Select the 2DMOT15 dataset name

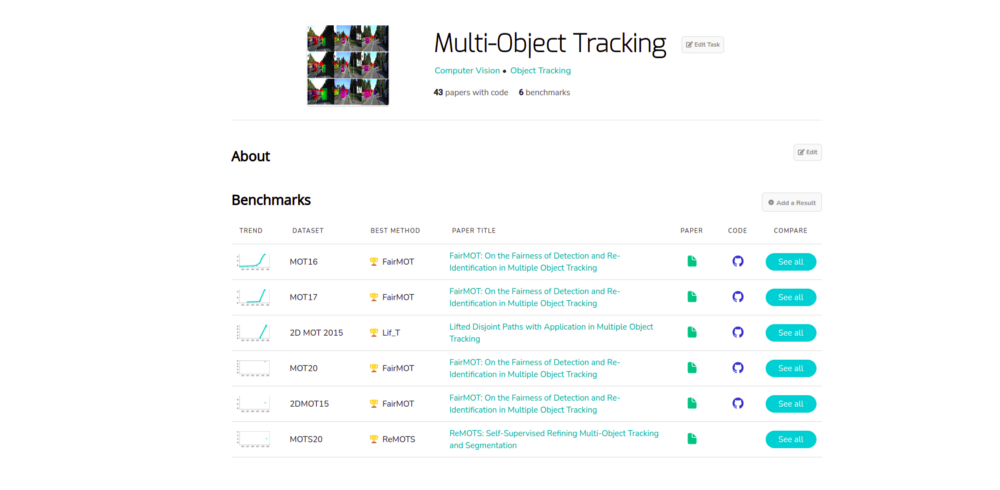click(x=309, y=404)
